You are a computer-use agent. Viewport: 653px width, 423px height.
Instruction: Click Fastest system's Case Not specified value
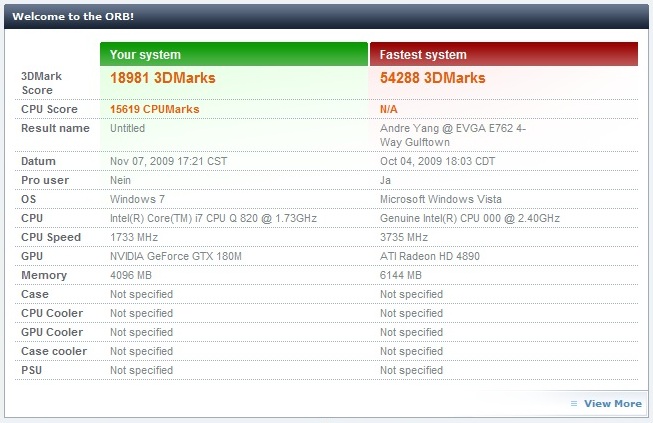[411, 294]
